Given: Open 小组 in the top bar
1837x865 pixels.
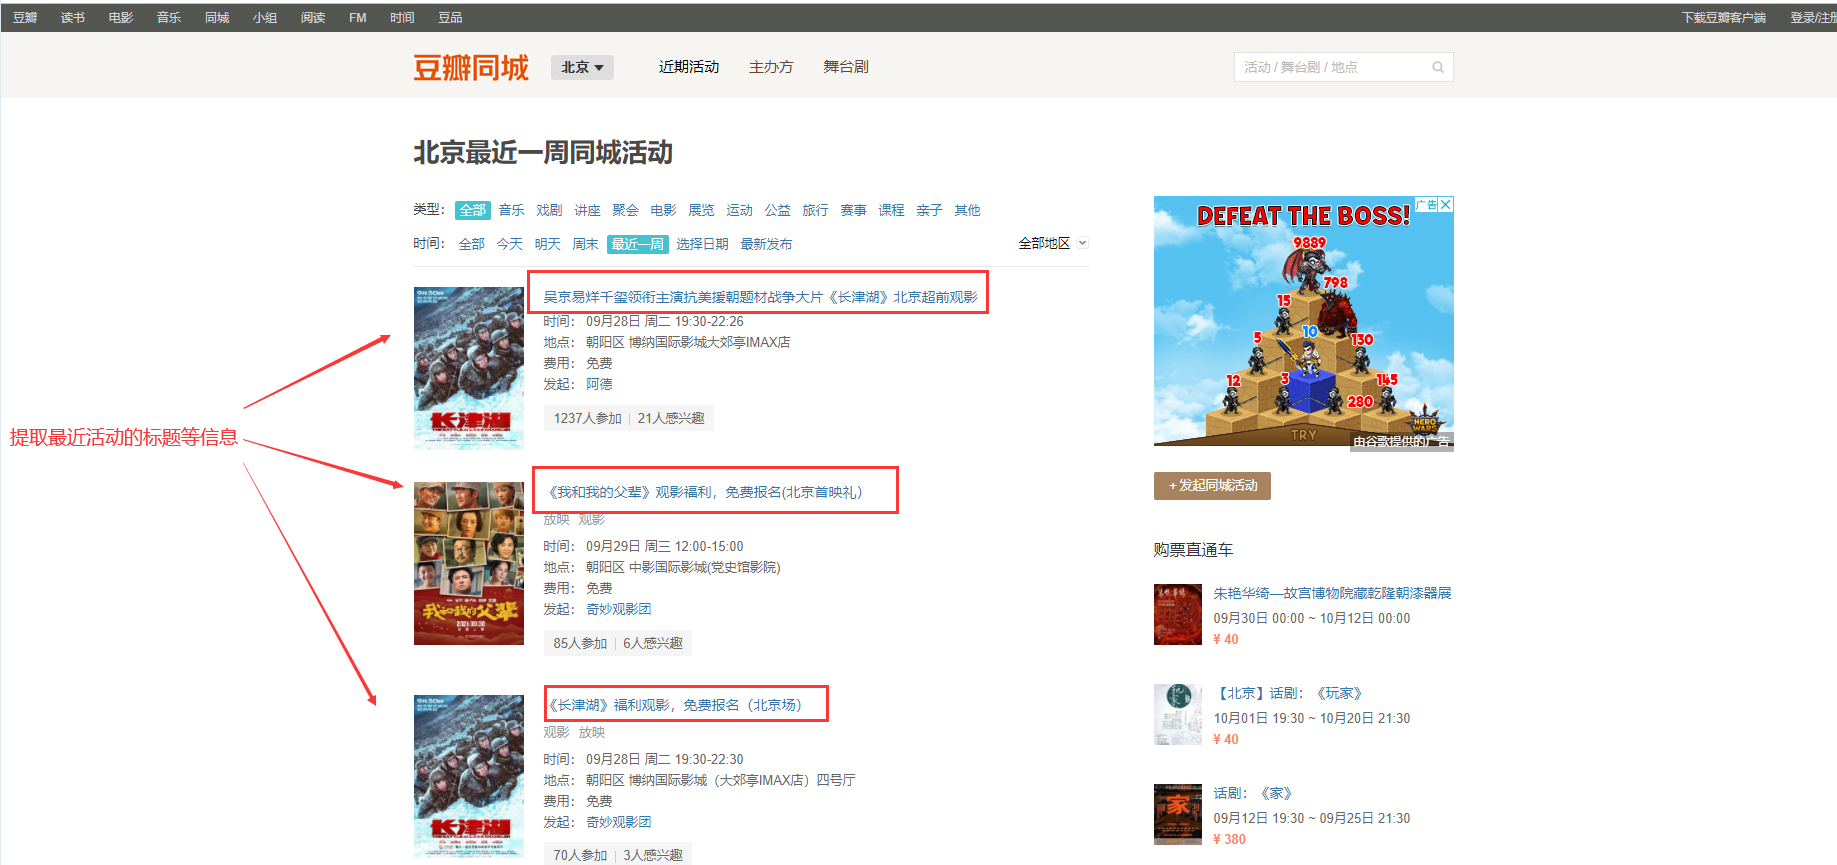Looking at the screenshot, I should 265,18.
